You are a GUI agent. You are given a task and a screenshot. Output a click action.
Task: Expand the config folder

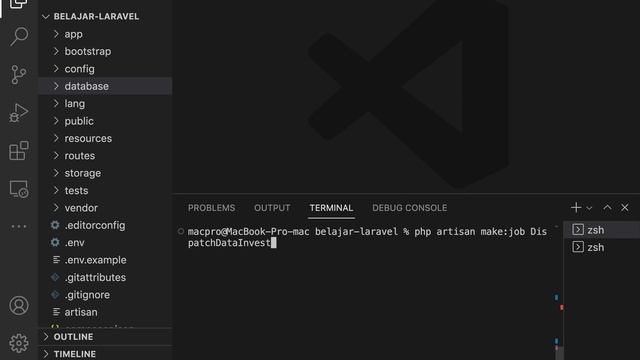pyautogui.click(x=105, y=69)
